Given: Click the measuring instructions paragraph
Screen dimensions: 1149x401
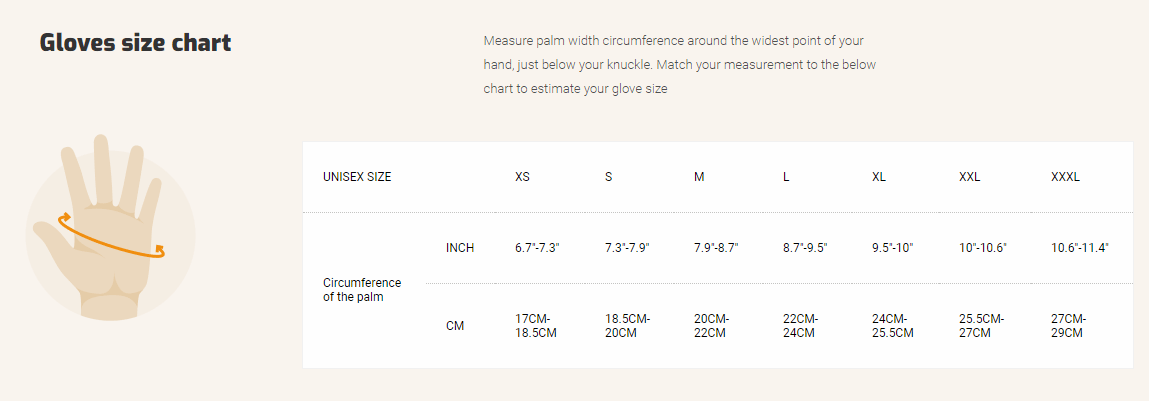Looking at the screenshot, I should pos(679,65).
